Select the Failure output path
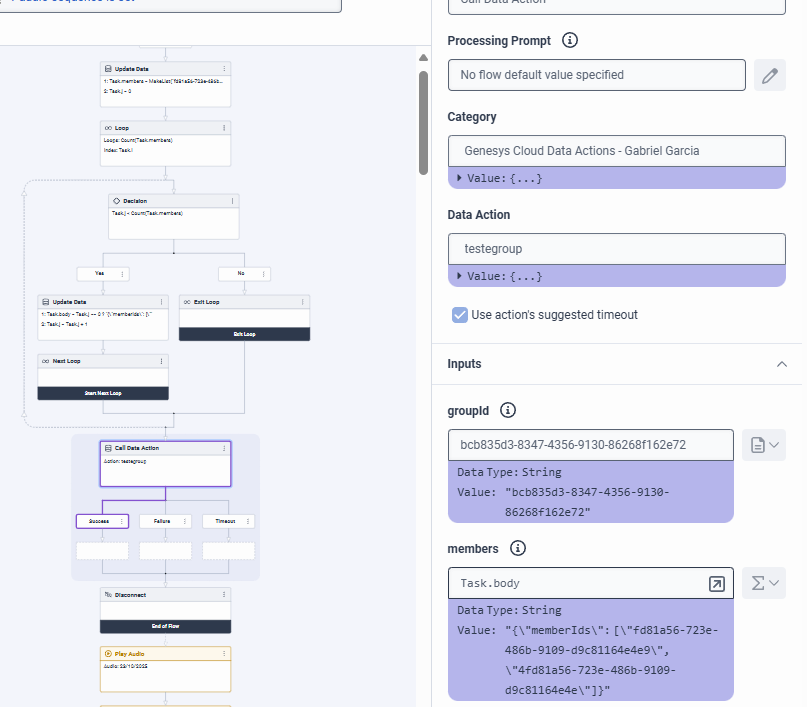 (160, 521)
